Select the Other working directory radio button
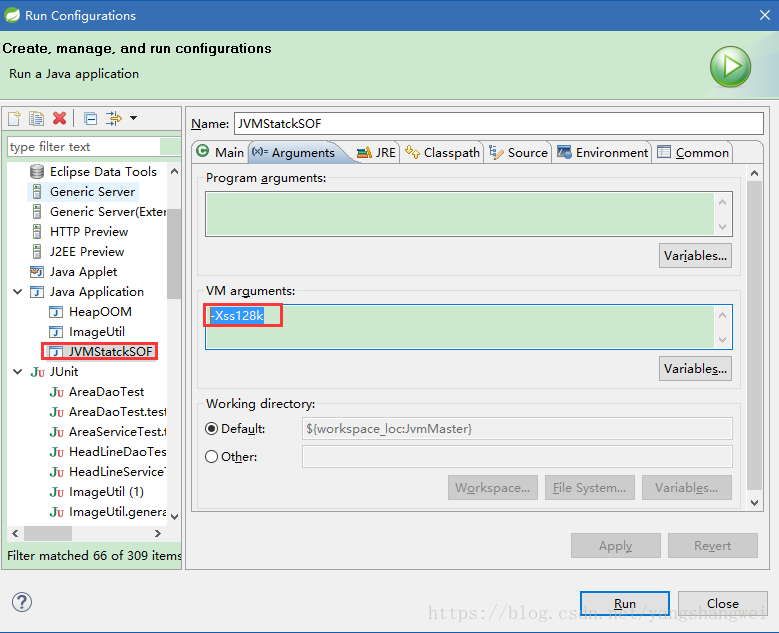The height and width of the screenshot is (633, 779). click(x=211, y=457)
